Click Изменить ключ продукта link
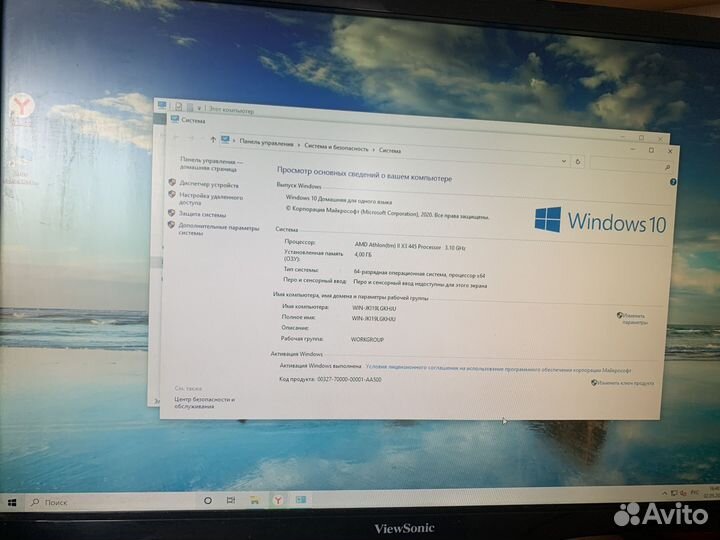This screenshot has width=720, height=540. click(623, 382)
